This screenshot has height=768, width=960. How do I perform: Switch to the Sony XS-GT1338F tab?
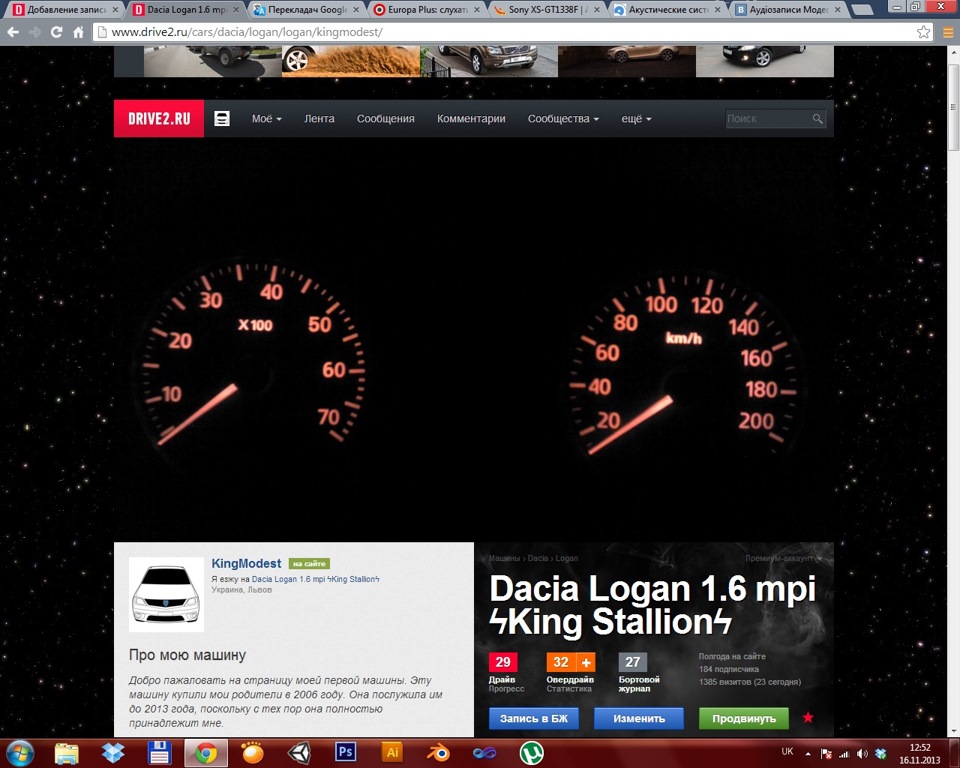coord(547,10)
